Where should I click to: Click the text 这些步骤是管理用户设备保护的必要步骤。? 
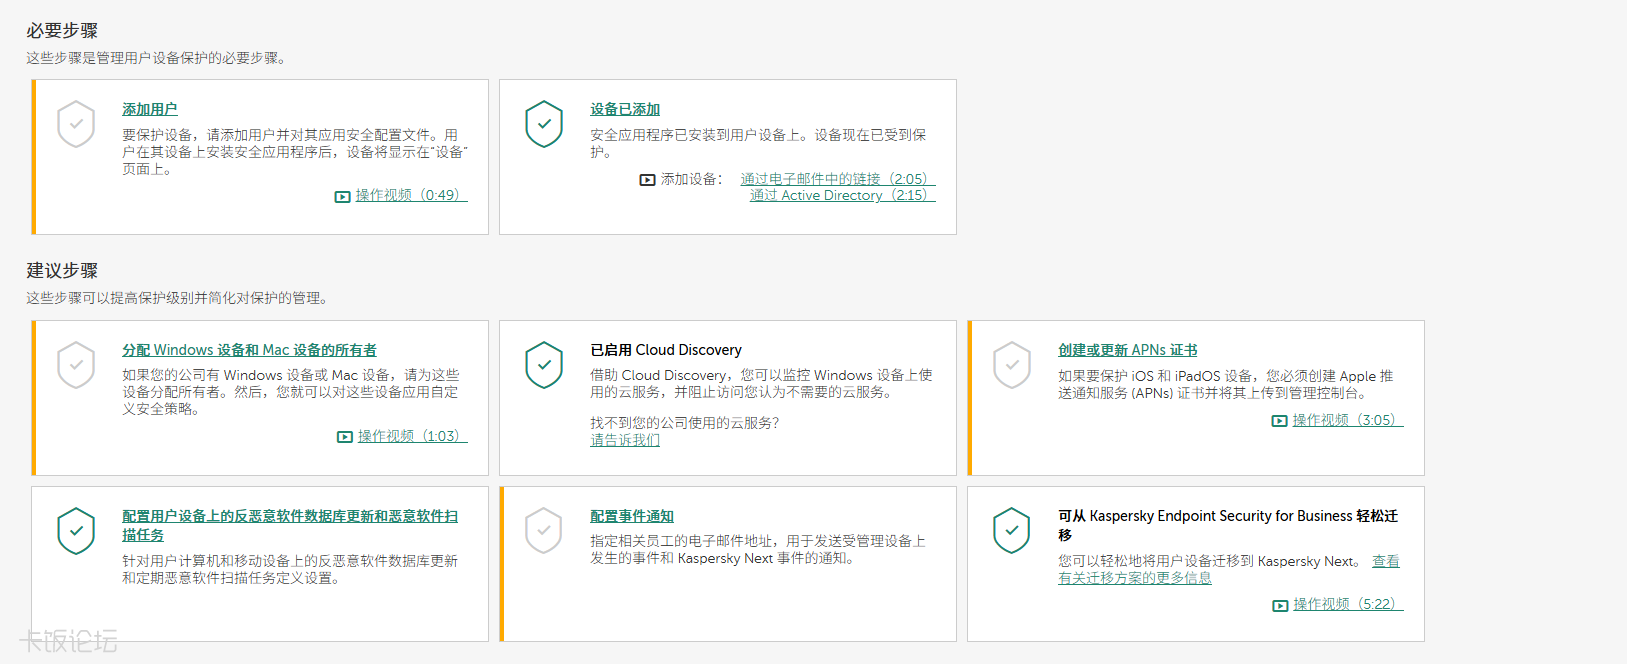pyautogui.click(x=159, y=58)
